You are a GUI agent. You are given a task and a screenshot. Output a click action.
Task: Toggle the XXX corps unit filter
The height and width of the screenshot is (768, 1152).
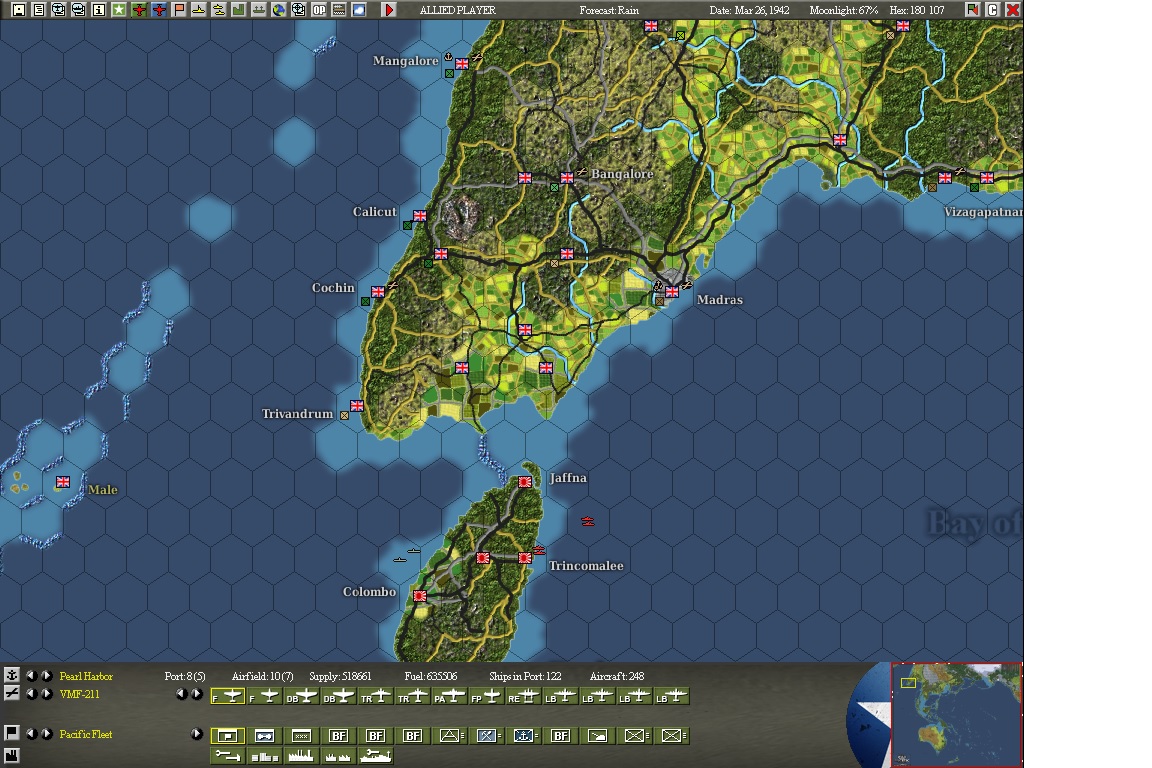[301, 735]
